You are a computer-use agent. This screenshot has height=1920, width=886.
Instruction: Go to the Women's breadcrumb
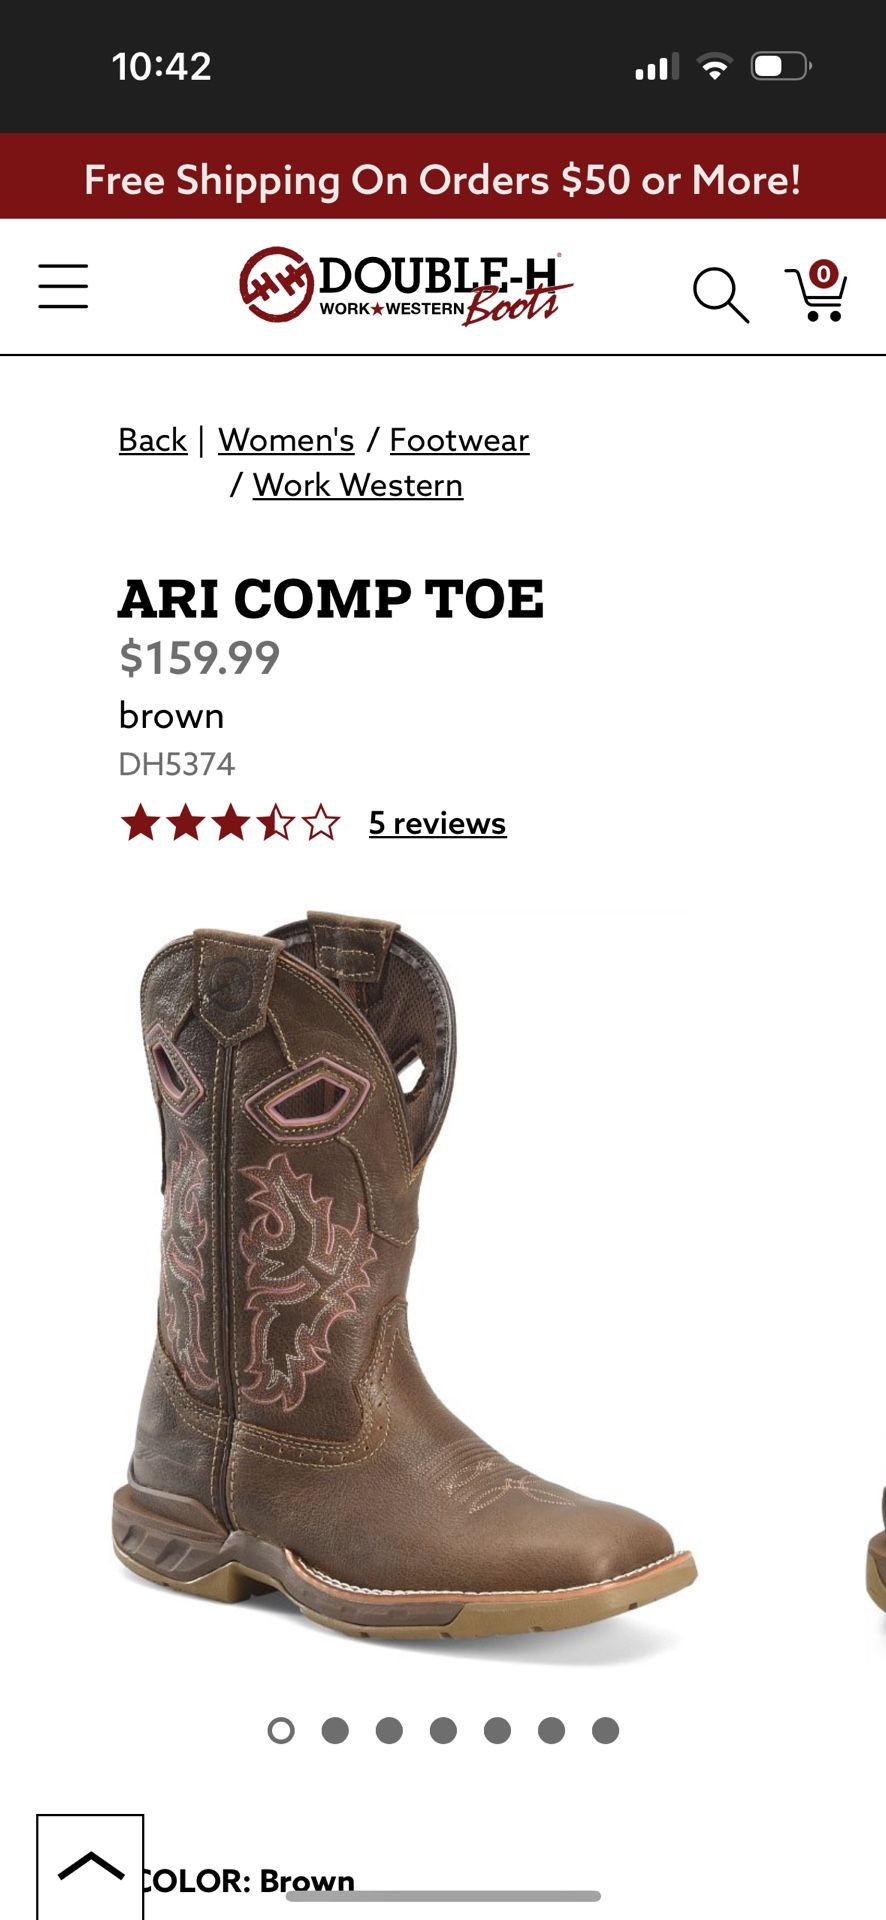pos(286,440)
